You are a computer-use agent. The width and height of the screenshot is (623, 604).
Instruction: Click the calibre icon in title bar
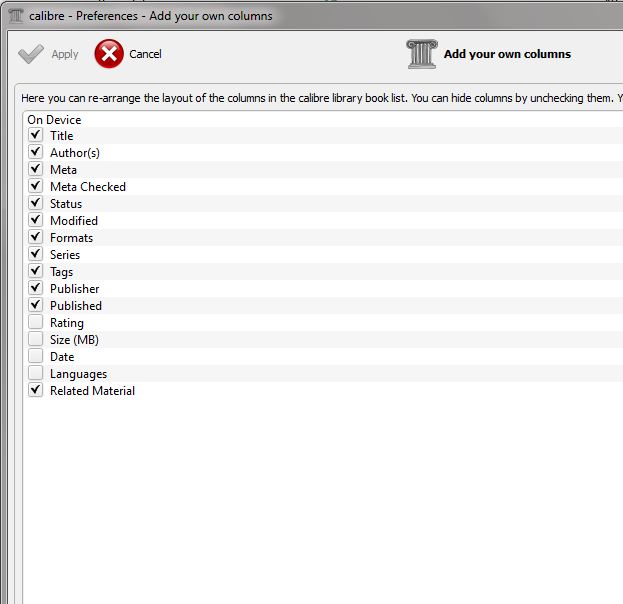click(x=16, y=16)
